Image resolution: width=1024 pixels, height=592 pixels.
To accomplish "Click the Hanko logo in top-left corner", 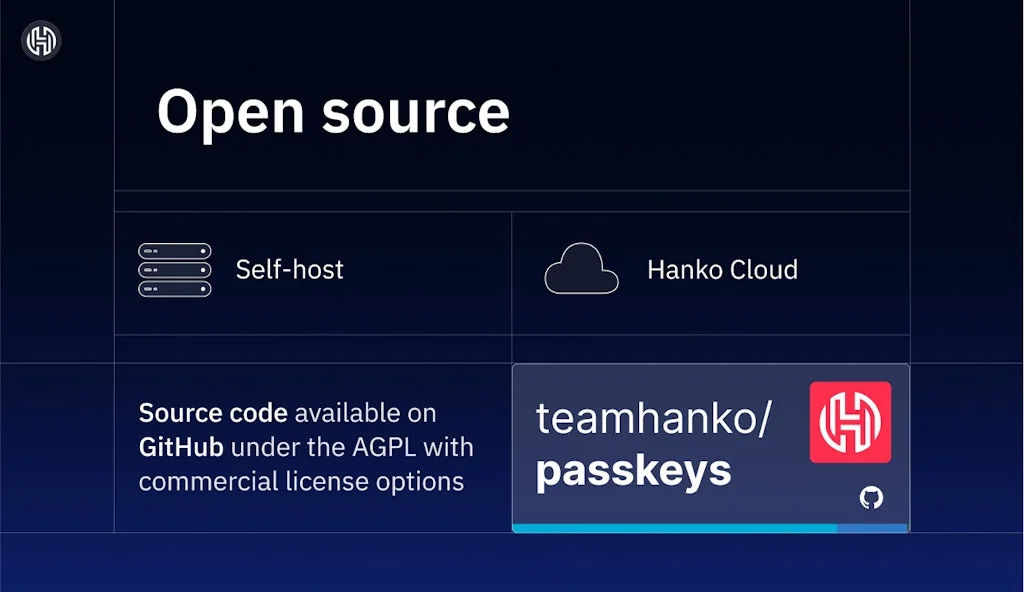I will click(39, 40).
